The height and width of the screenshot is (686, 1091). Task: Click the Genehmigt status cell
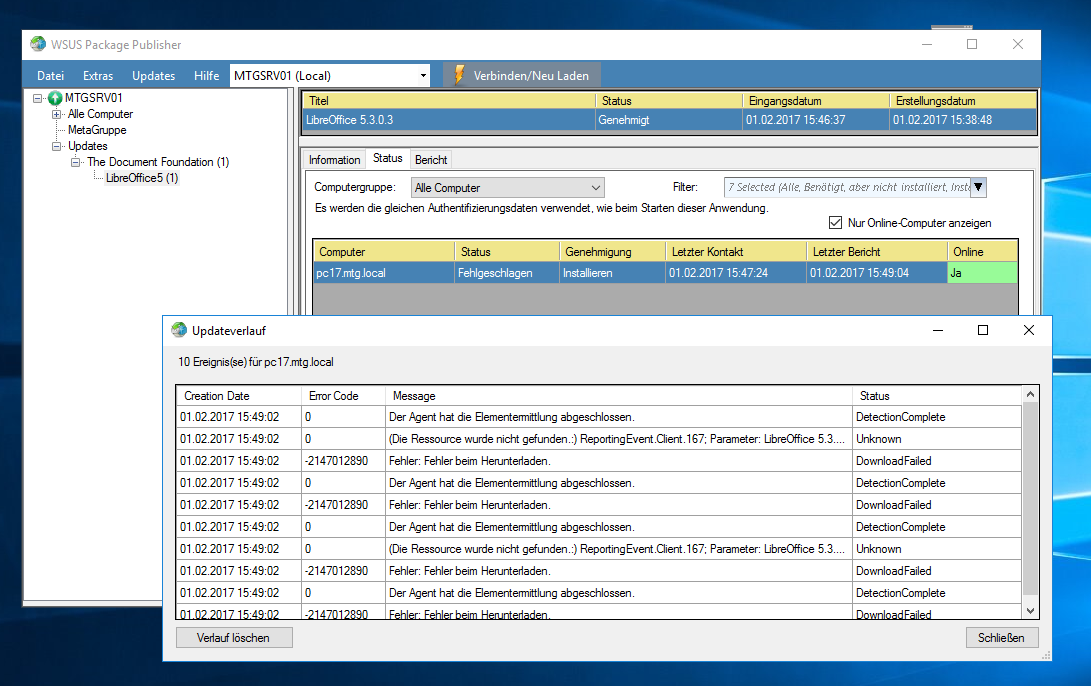(669, 120)
